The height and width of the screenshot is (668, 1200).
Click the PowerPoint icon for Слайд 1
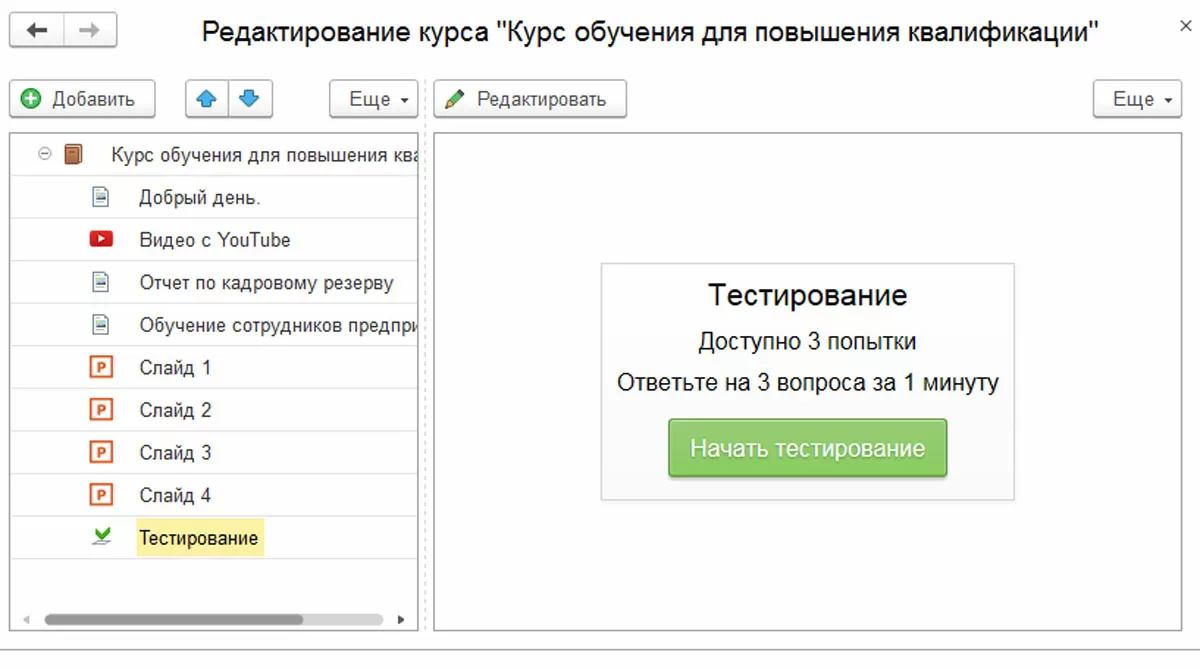tap(100, 368)
